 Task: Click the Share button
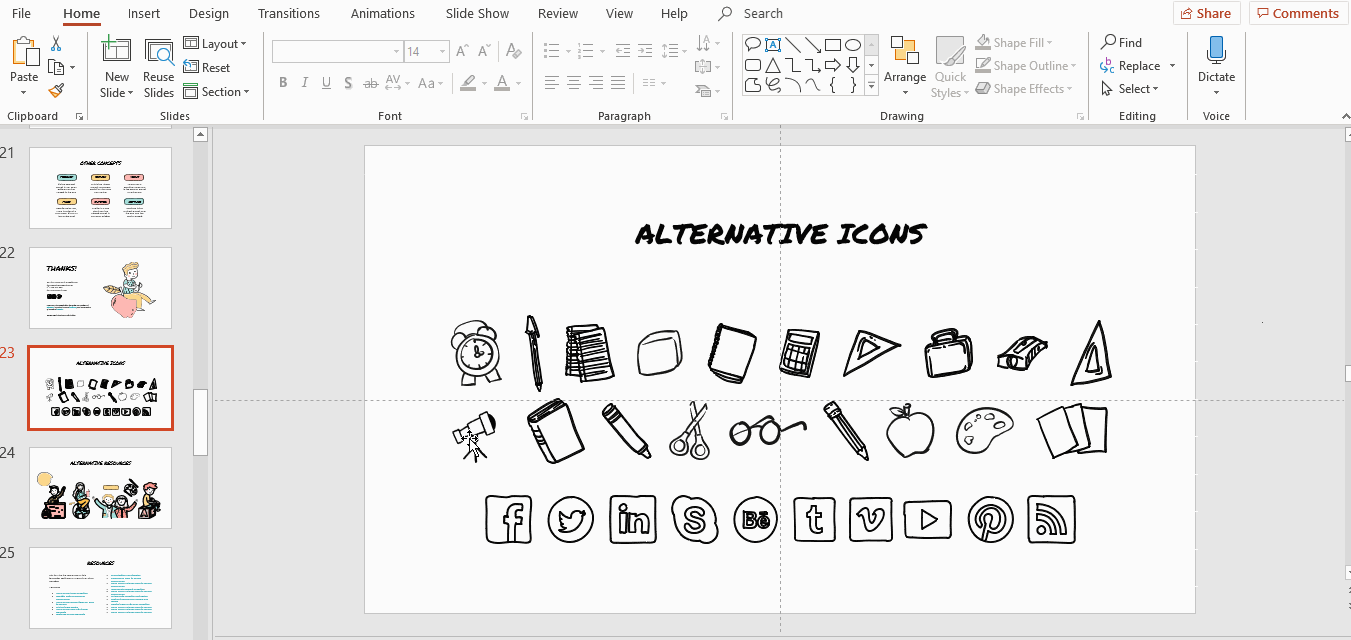click(x=1206, y=13)
